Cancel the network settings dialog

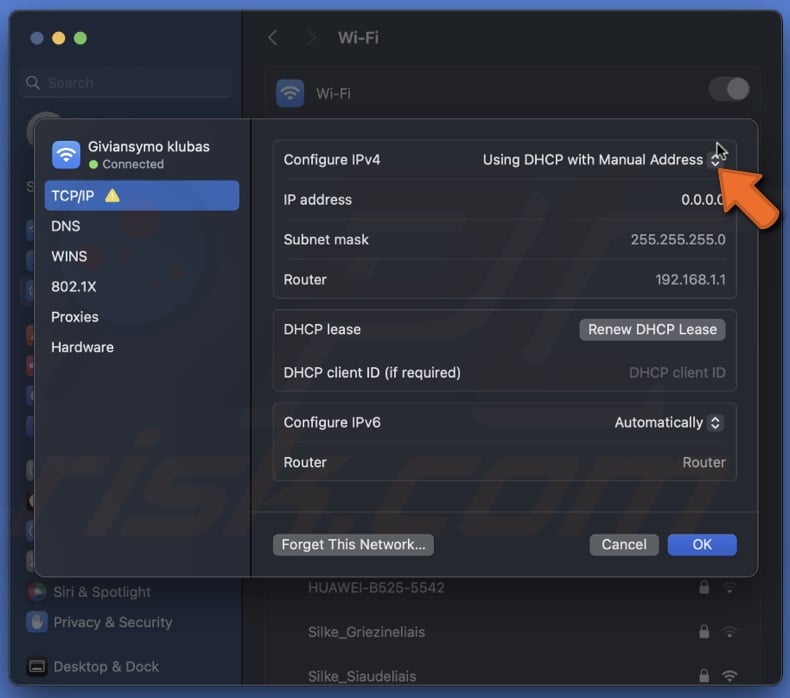(x=624, y=544)
